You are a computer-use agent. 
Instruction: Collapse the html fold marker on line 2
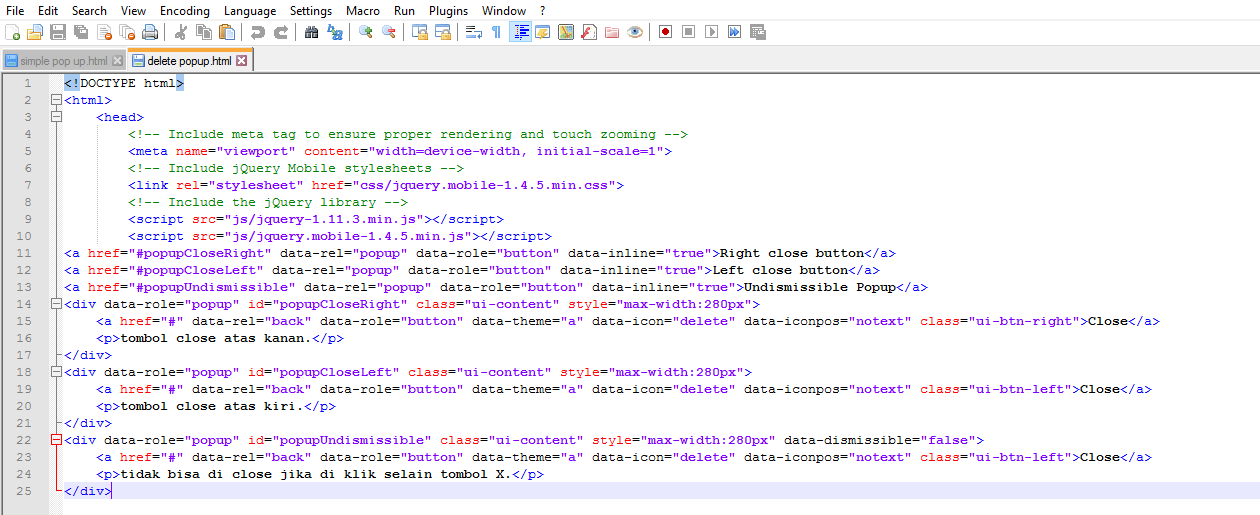pyautogui.click(x=56, y=100)
